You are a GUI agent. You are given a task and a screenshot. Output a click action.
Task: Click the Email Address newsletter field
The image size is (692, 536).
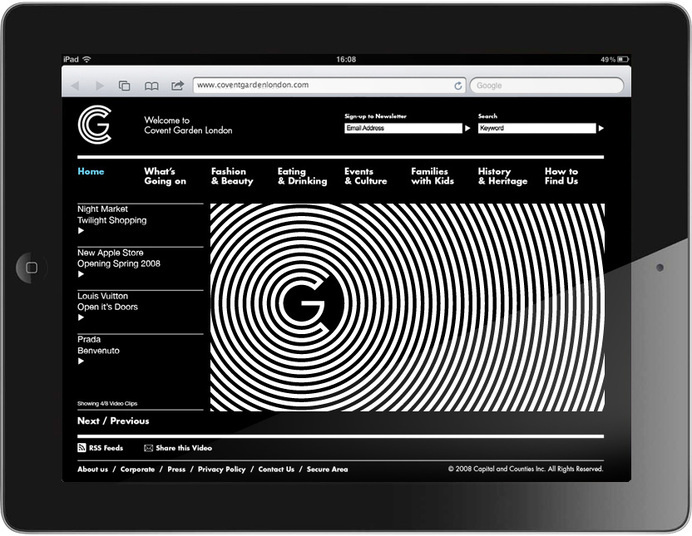[403, 128]
